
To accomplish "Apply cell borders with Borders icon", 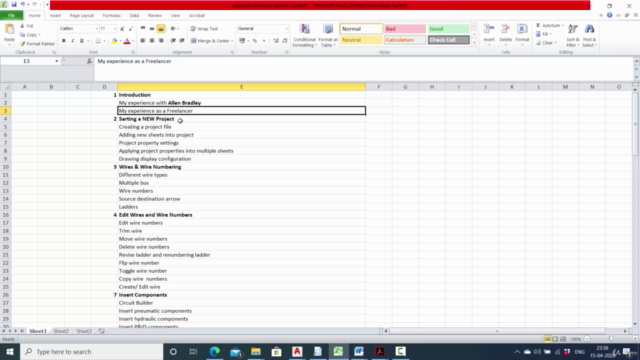I will coord(98,41).
